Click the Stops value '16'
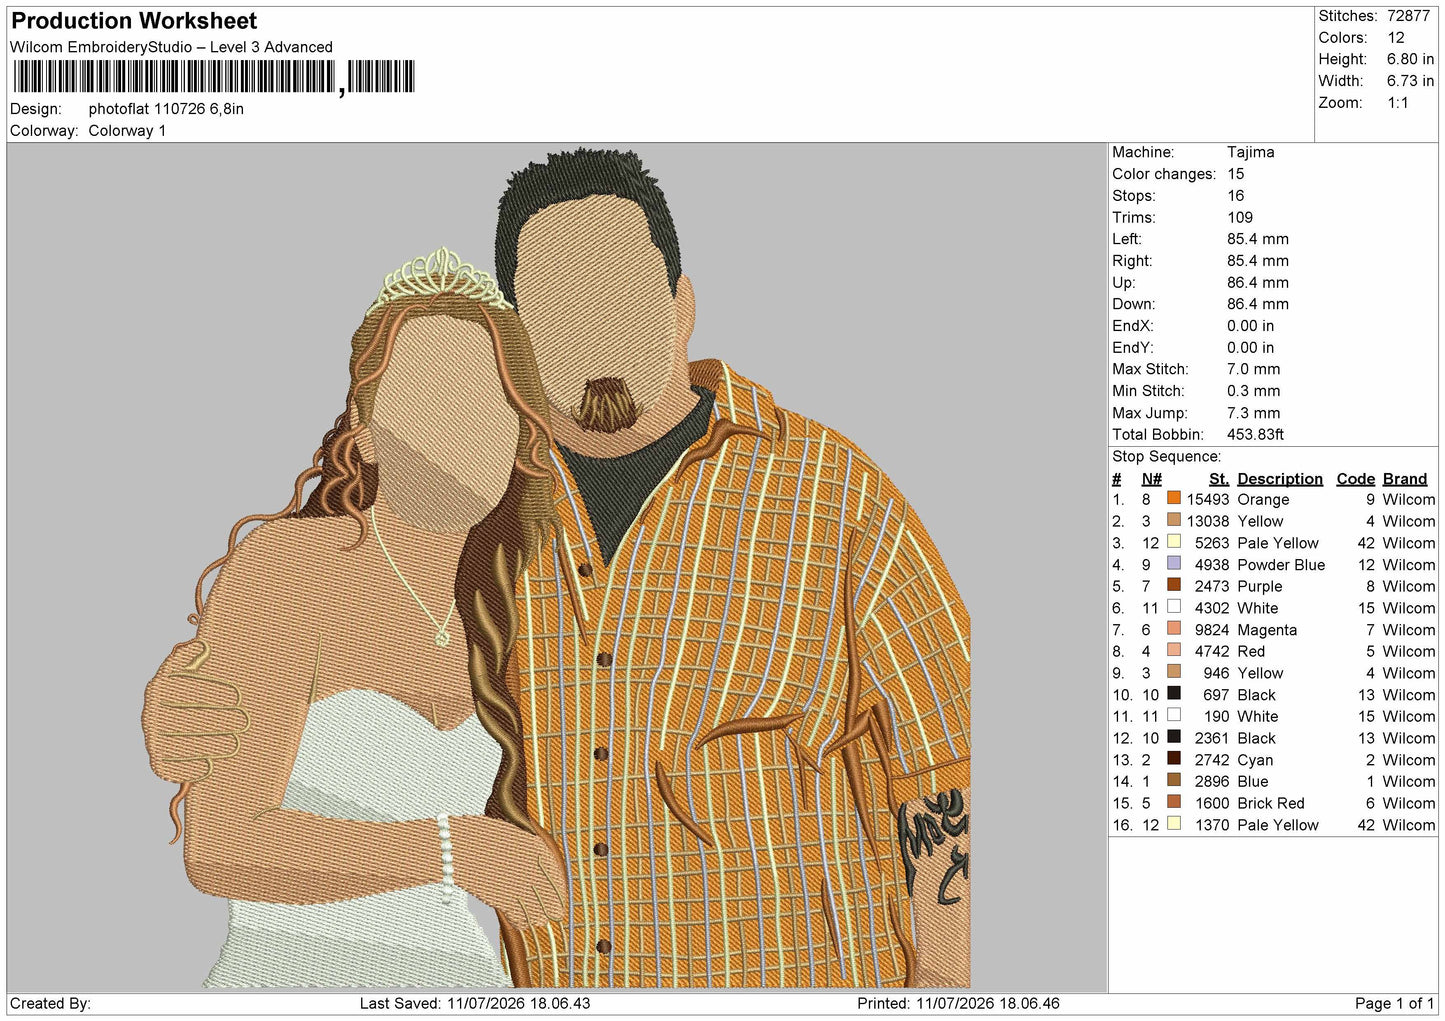 (x=1236, y=196)
